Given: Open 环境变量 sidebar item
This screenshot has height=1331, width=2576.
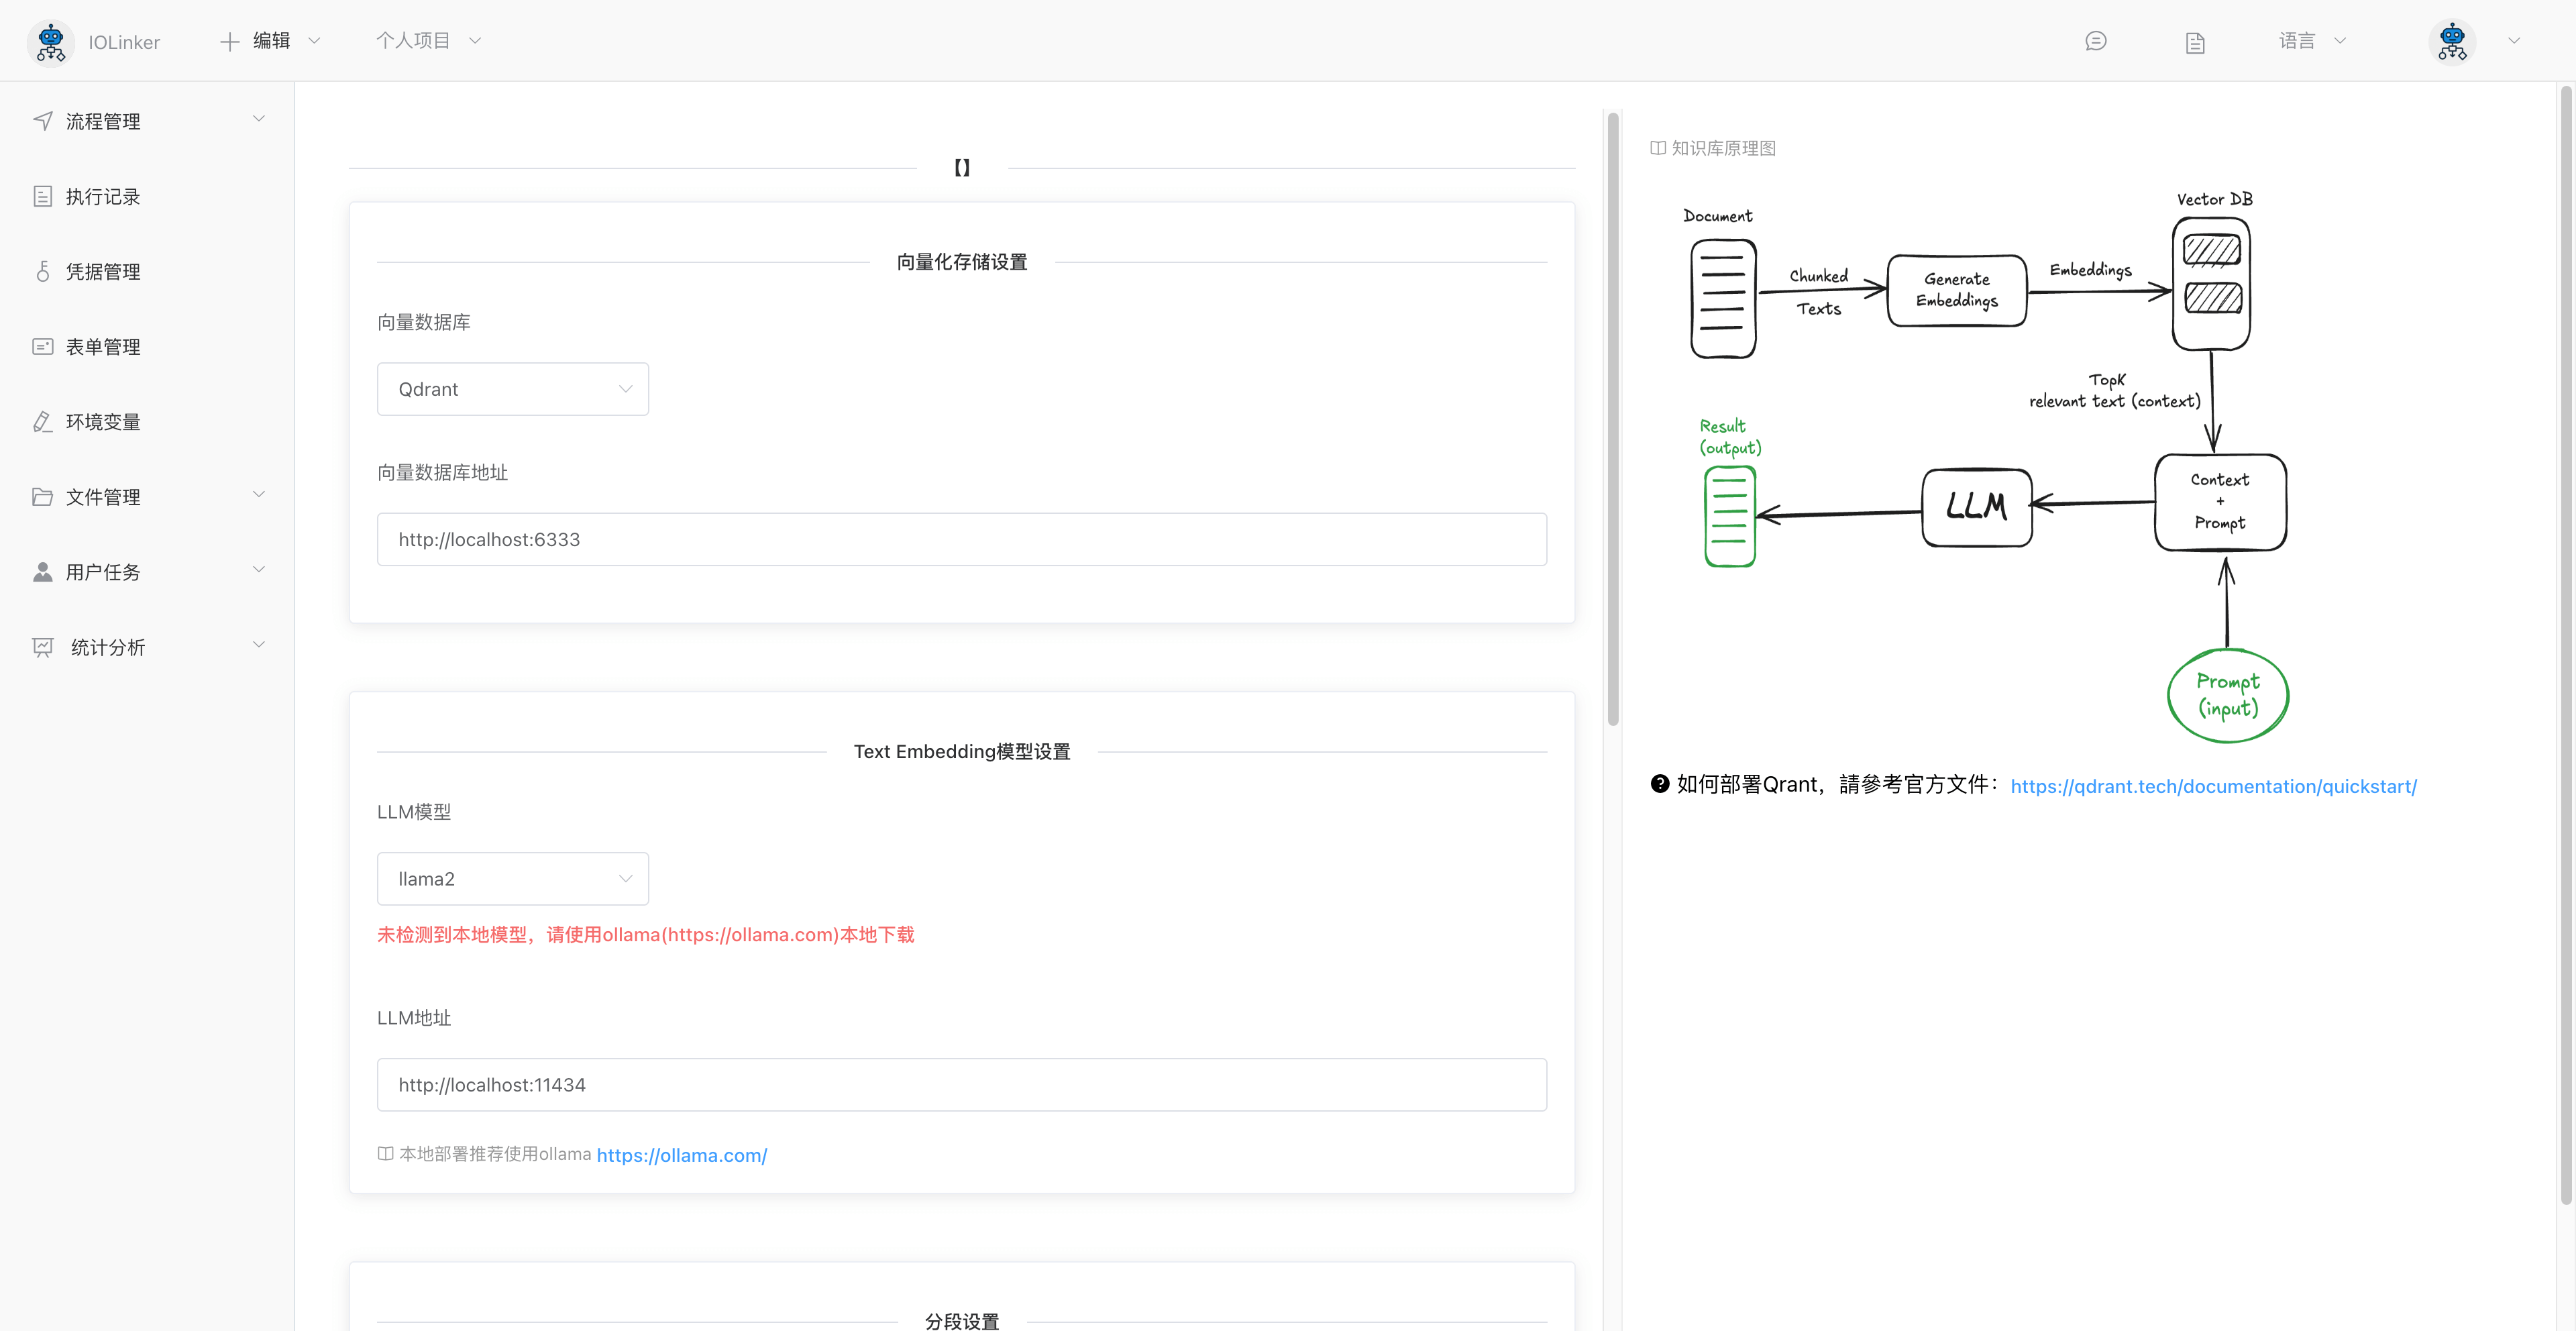Looking at the screenshot, I should click(102, 422).
